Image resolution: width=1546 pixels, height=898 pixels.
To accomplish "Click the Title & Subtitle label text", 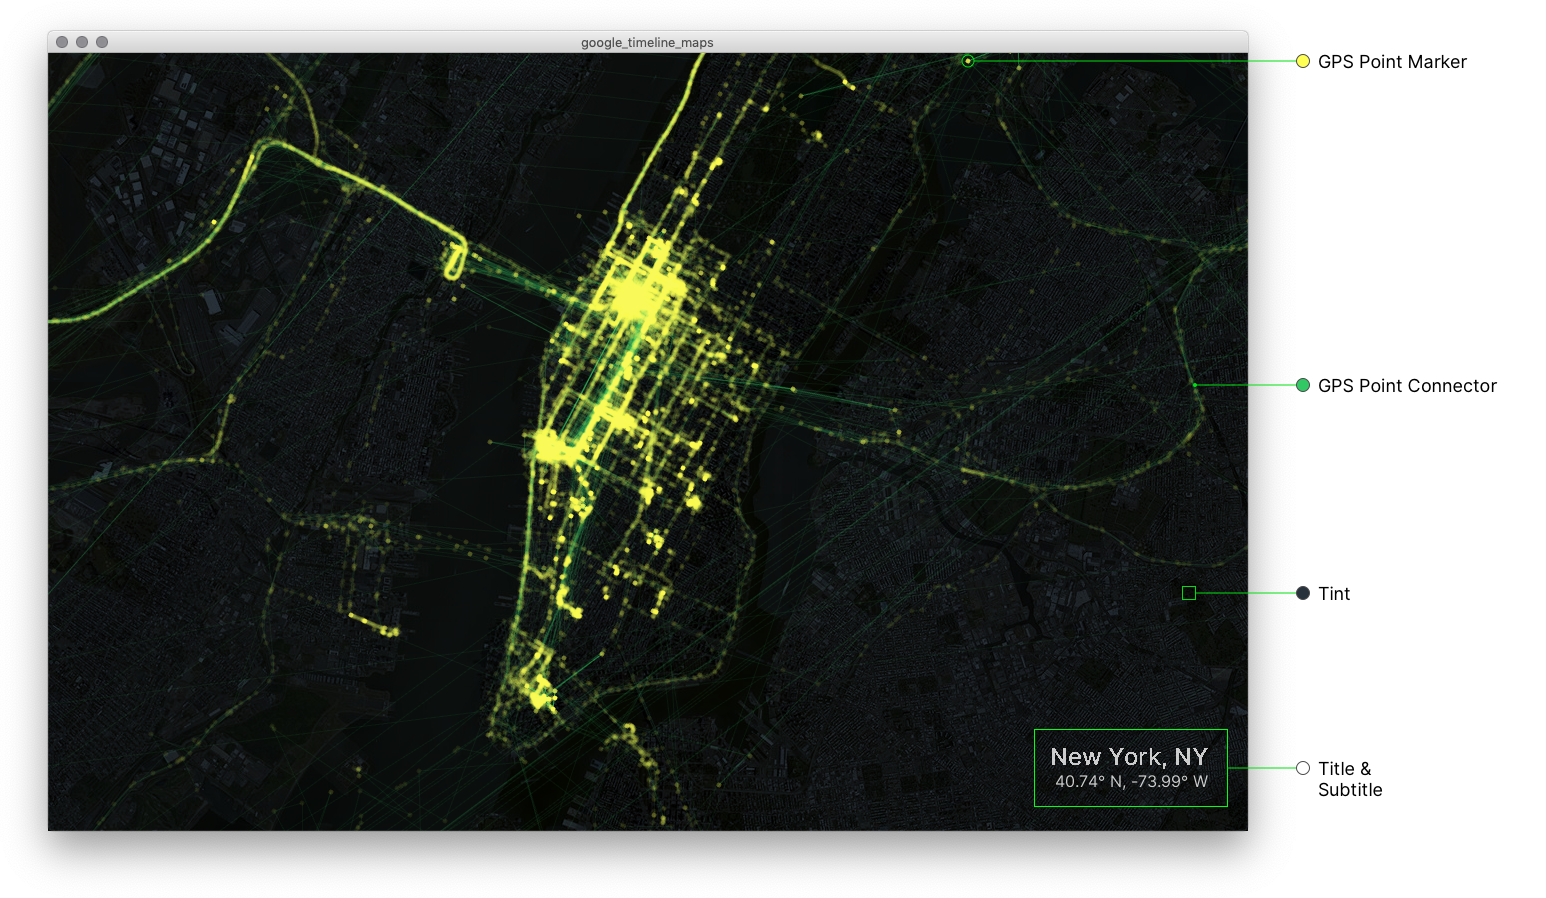I will click(x=1350, y=779).
